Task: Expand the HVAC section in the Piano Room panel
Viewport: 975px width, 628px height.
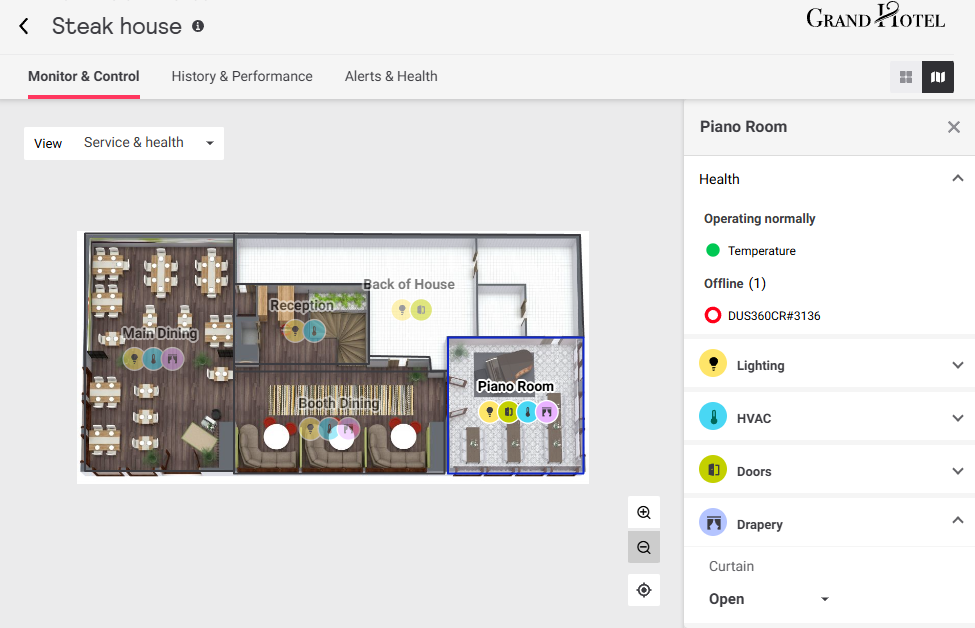Action: (x=957, y=417)
